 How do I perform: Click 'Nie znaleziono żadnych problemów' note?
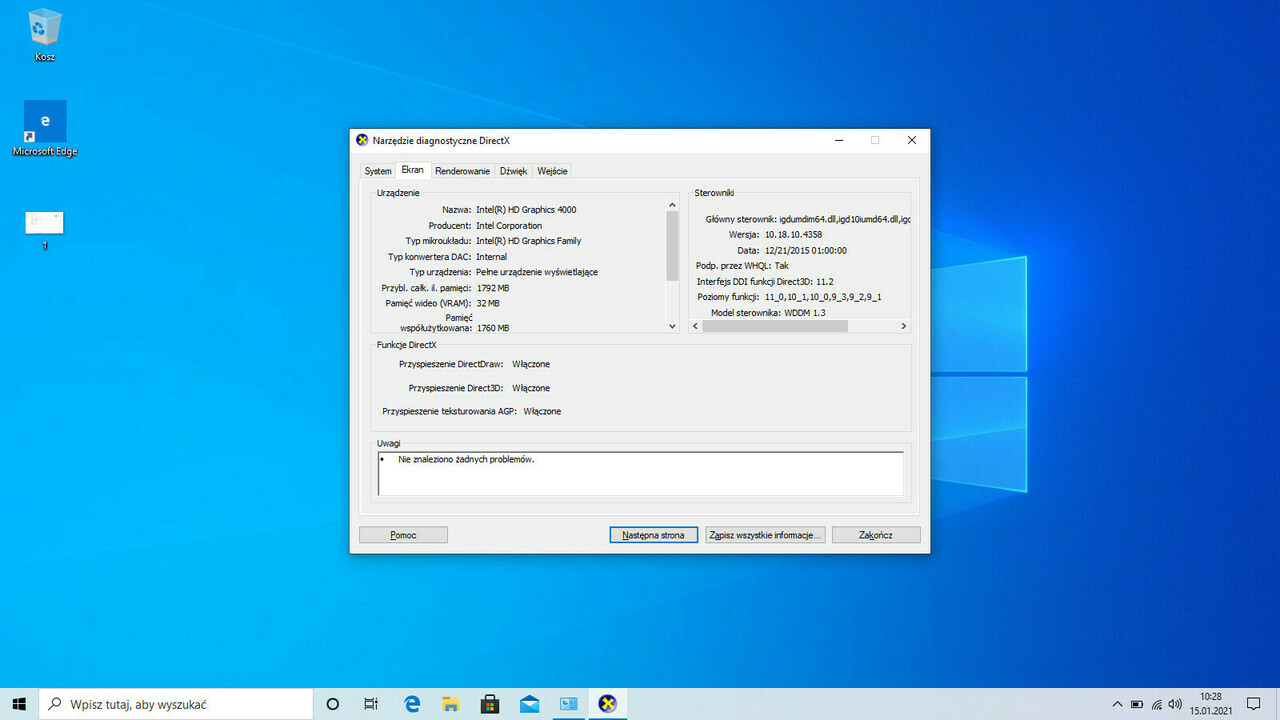point(466,460)
